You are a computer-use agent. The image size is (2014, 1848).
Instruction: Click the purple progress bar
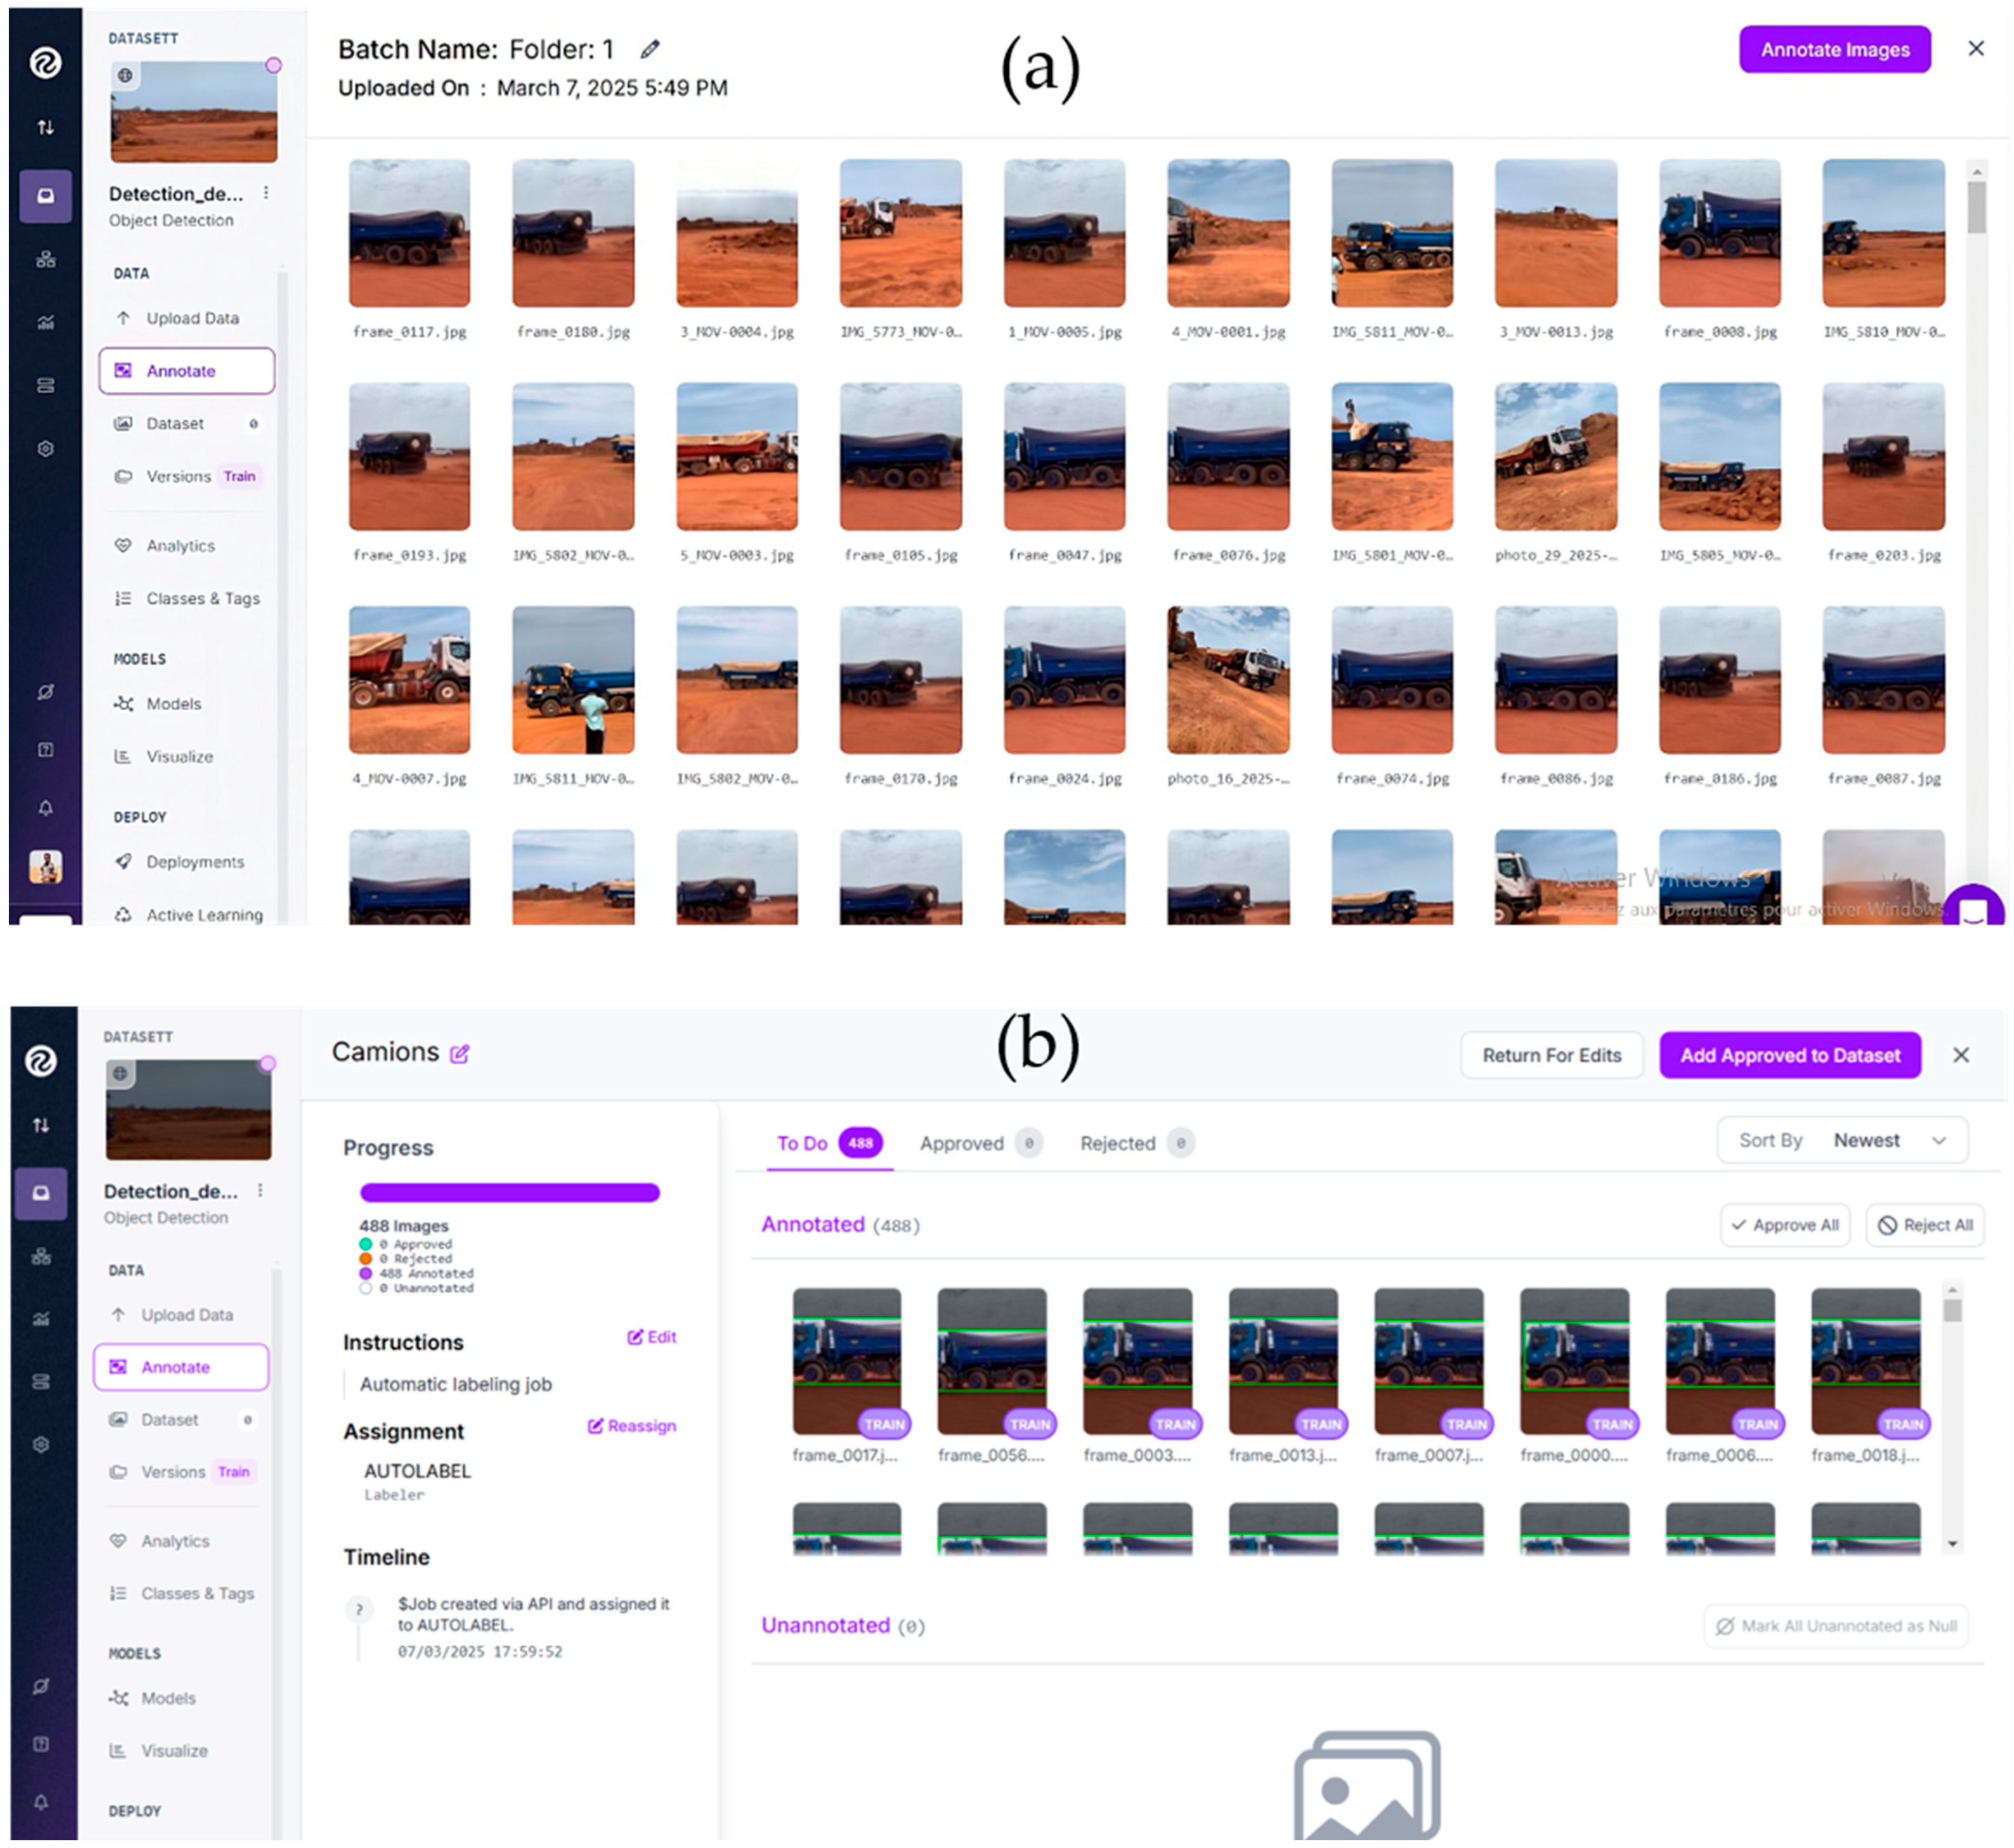coord(509,1192)
